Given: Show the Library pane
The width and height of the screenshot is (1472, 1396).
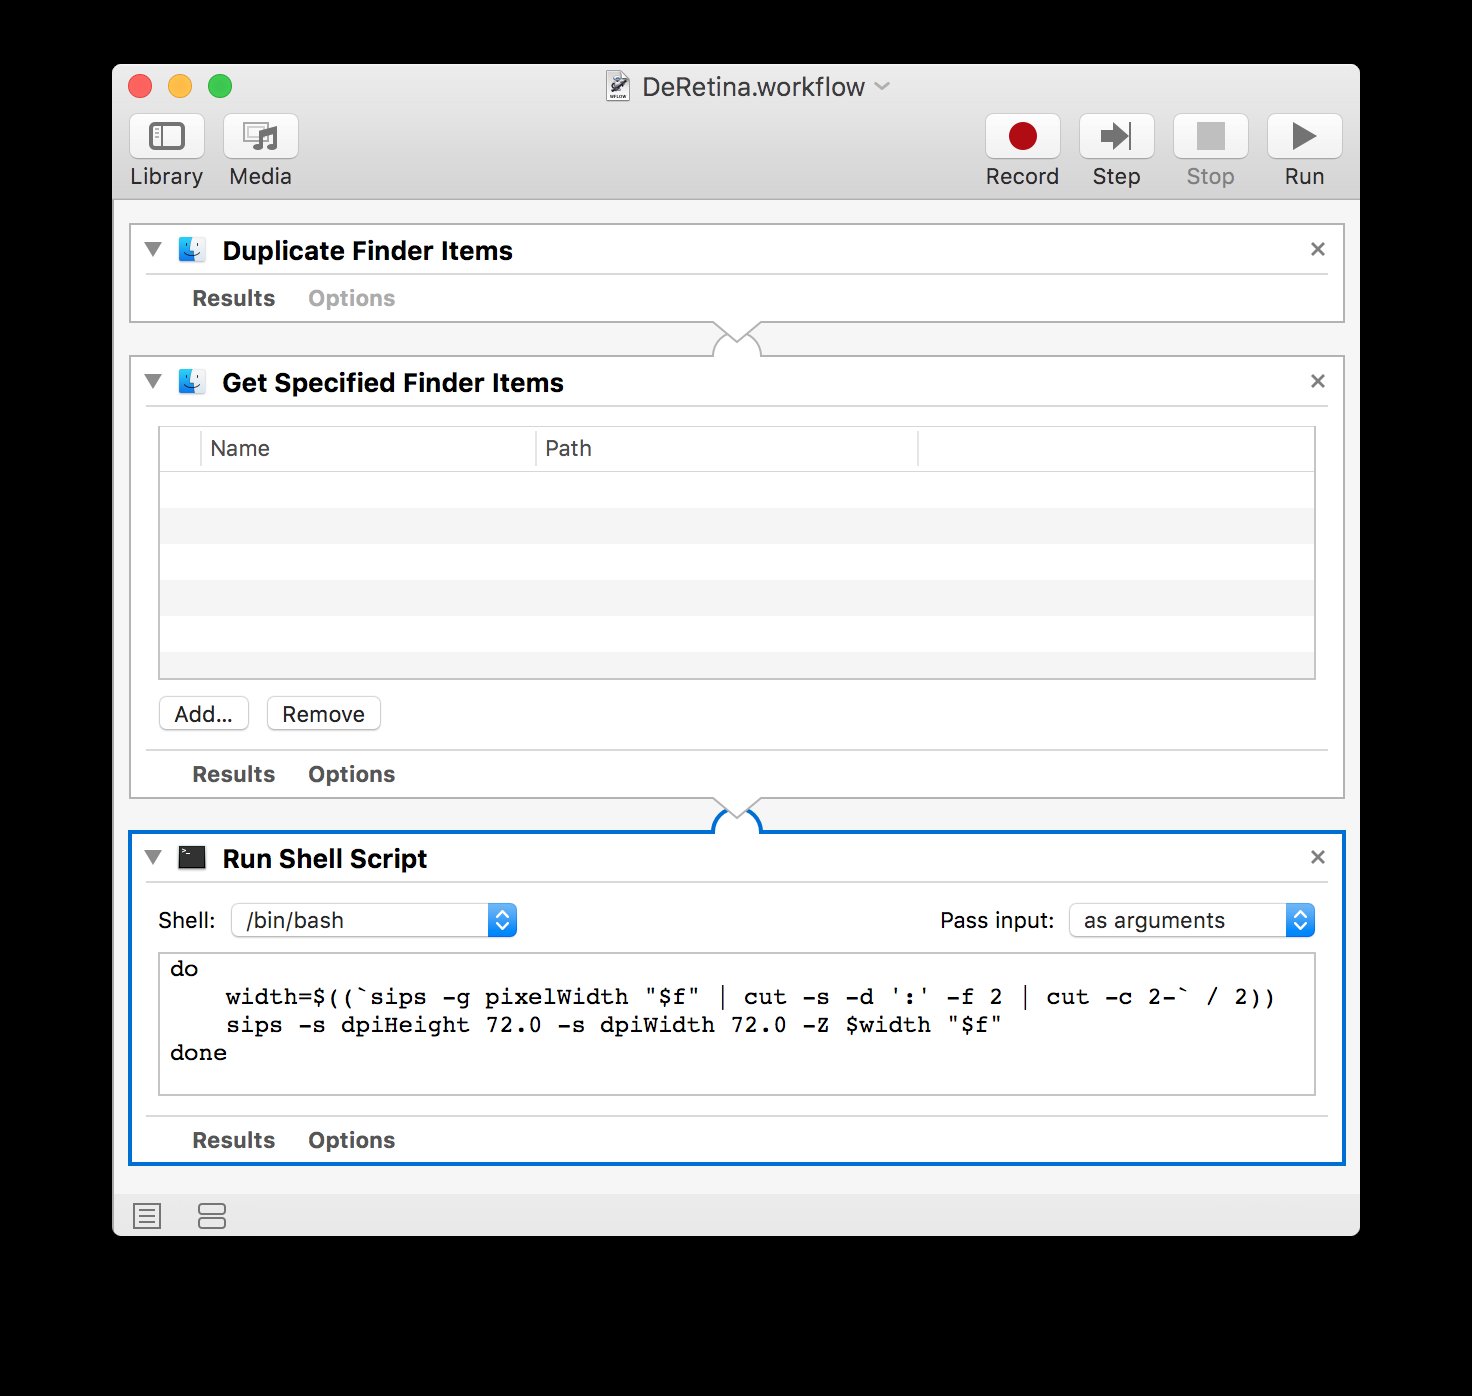Looking at the screenshot, I should [167, 136].
